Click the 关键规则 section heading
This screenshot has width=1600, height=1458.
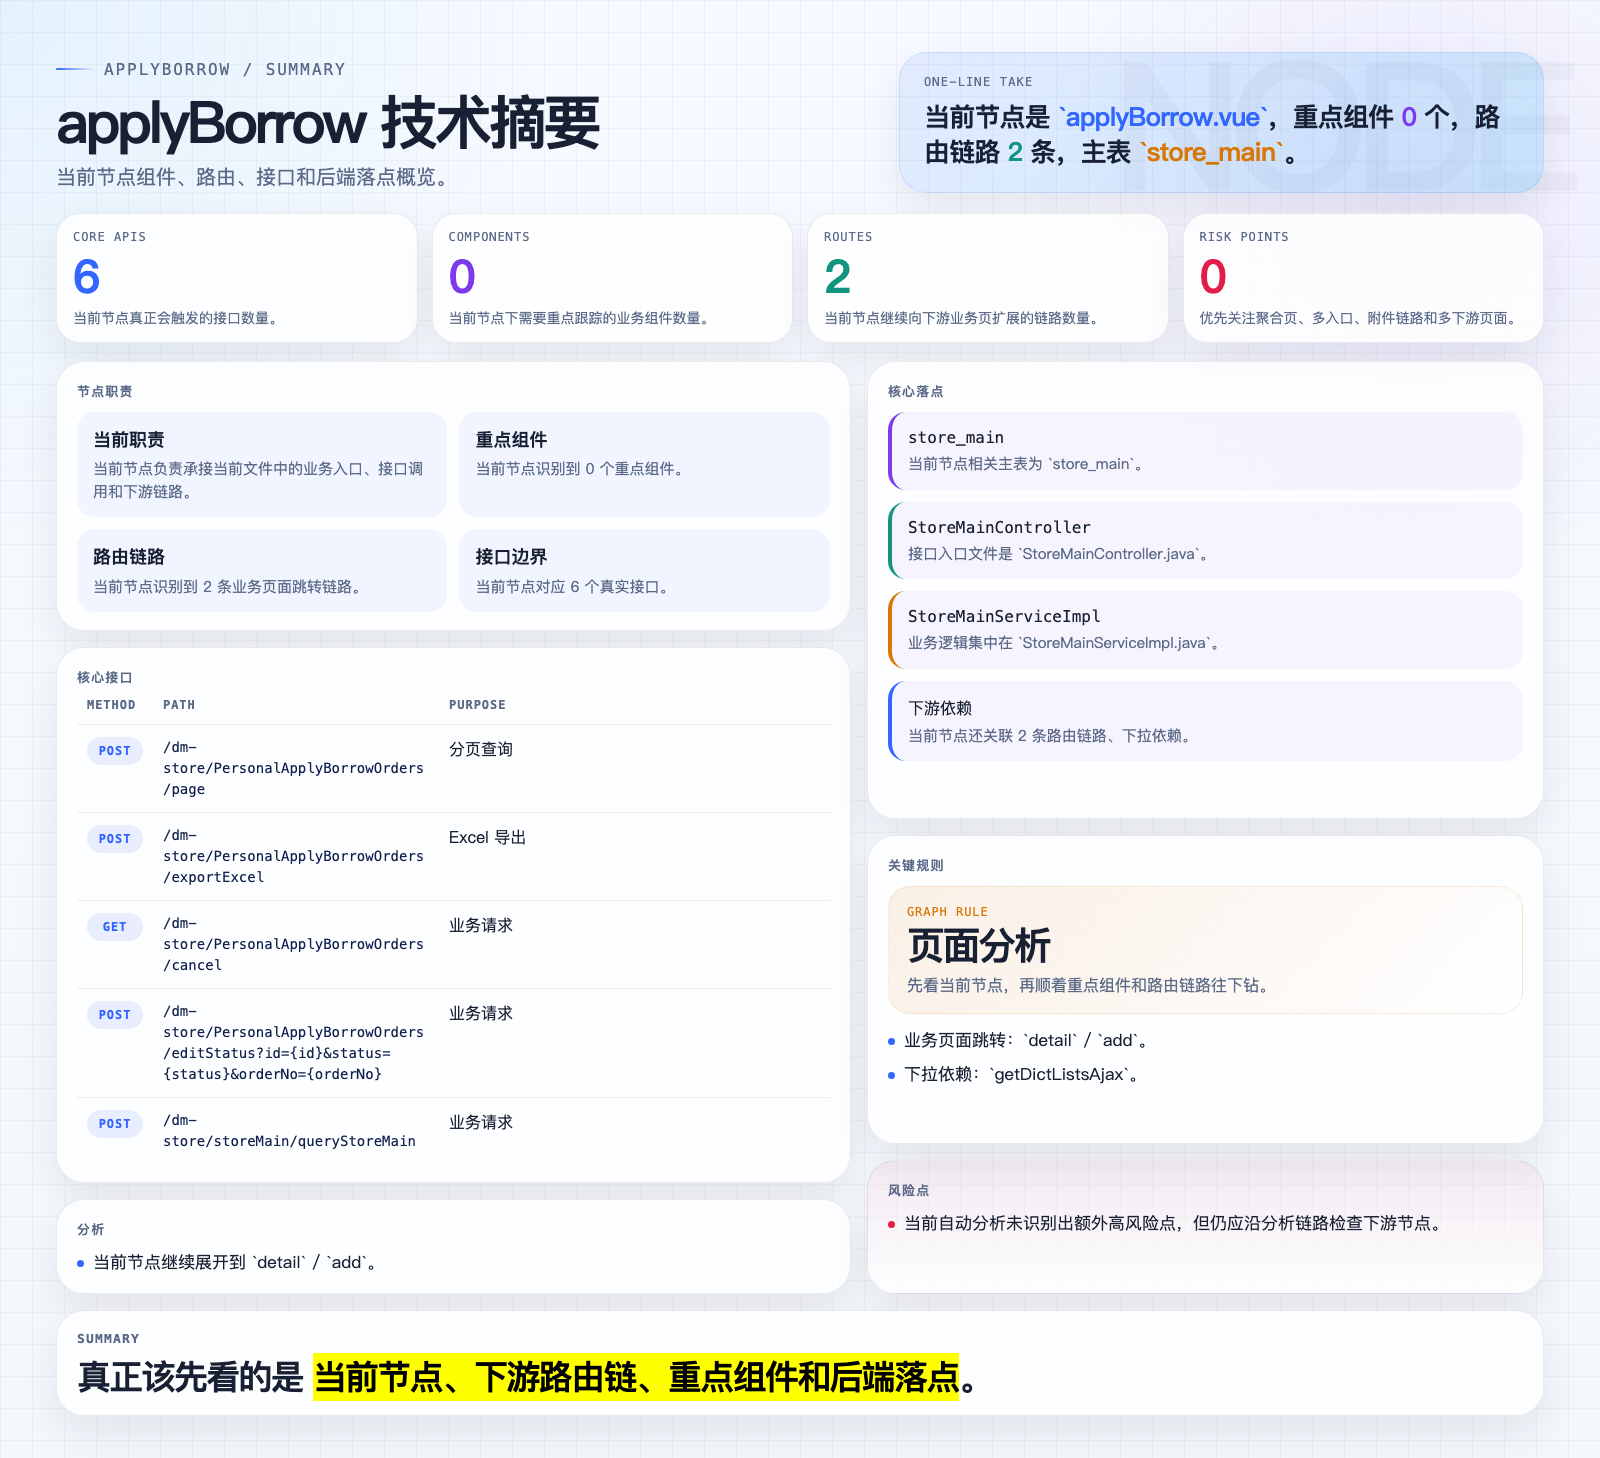point(916,865)
